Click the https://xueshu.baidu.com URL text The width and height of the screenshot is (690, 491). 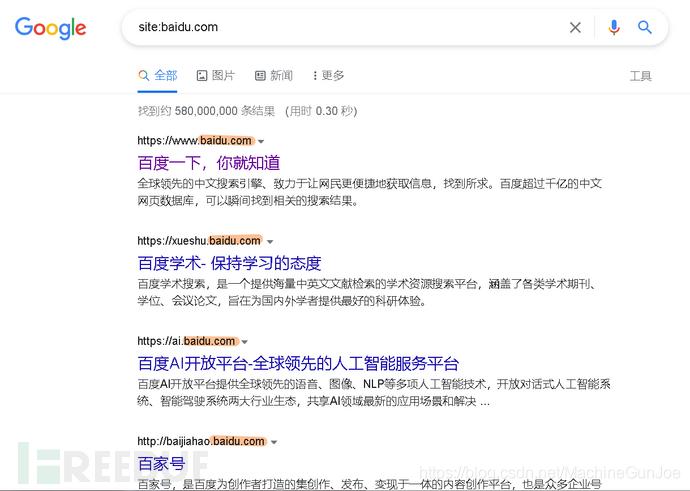pyautogui.click(x=199, y=241)
